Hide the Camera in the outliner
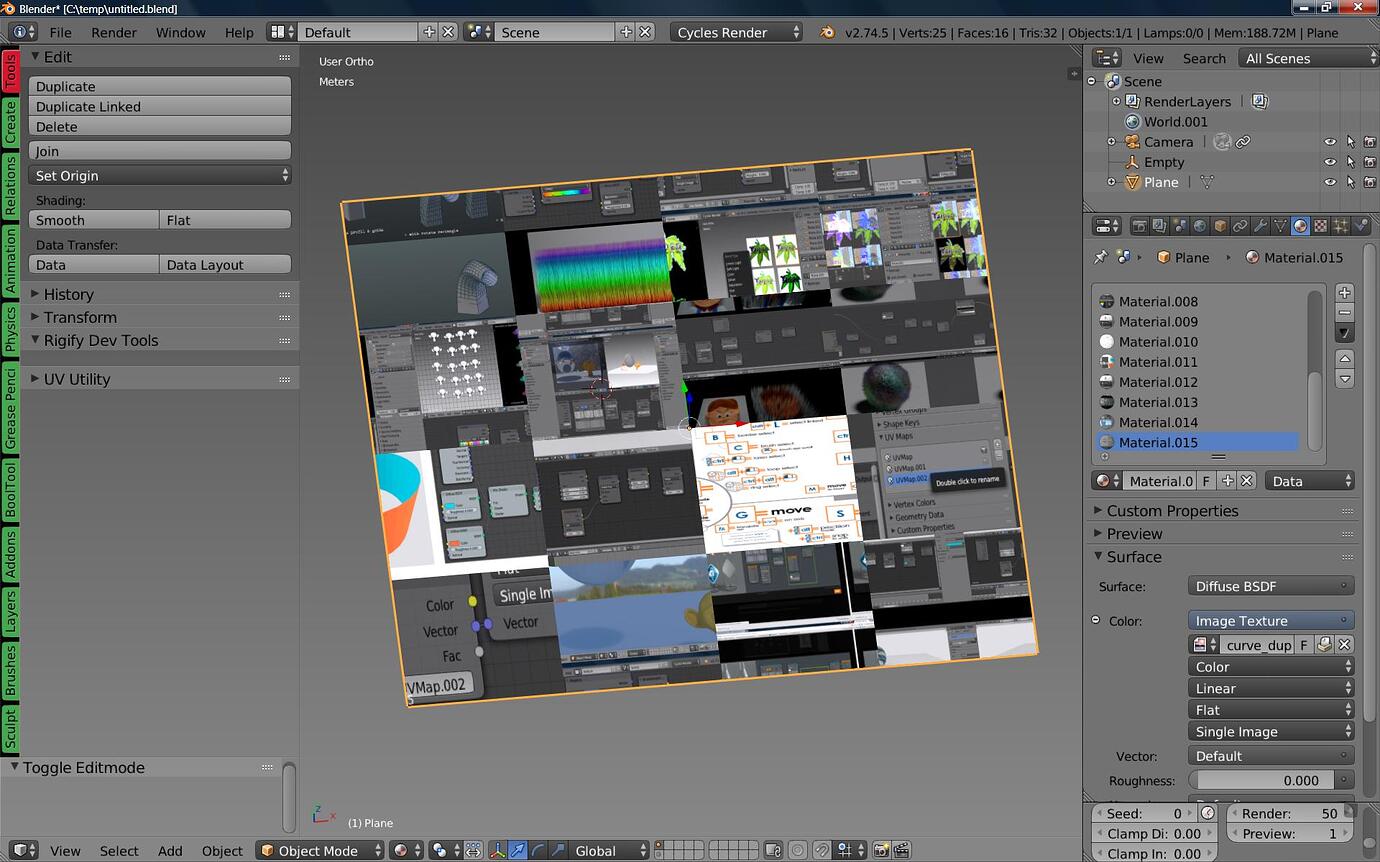The width and height of the screenshot is (1380, 862). click(1330, 142)
